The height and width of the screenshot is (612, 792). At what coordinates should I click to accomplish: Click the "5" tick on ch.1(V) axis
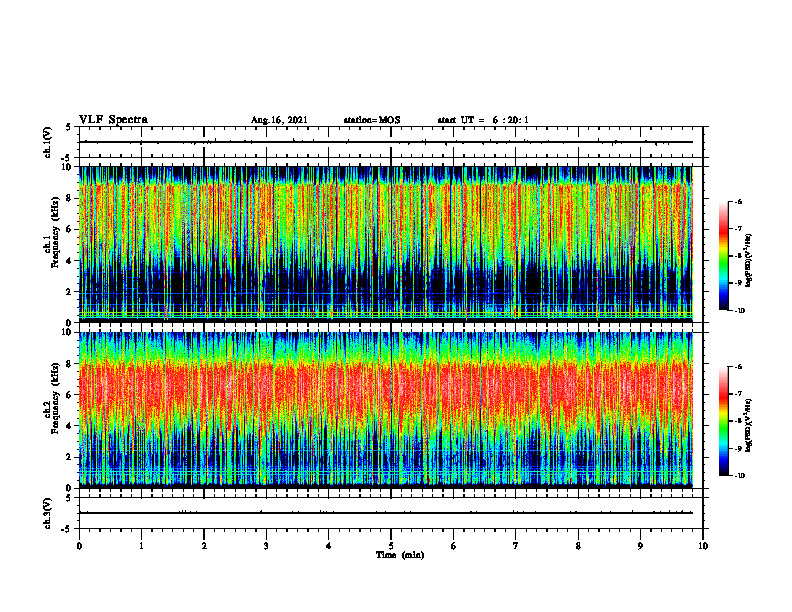[x=69, y=127]
